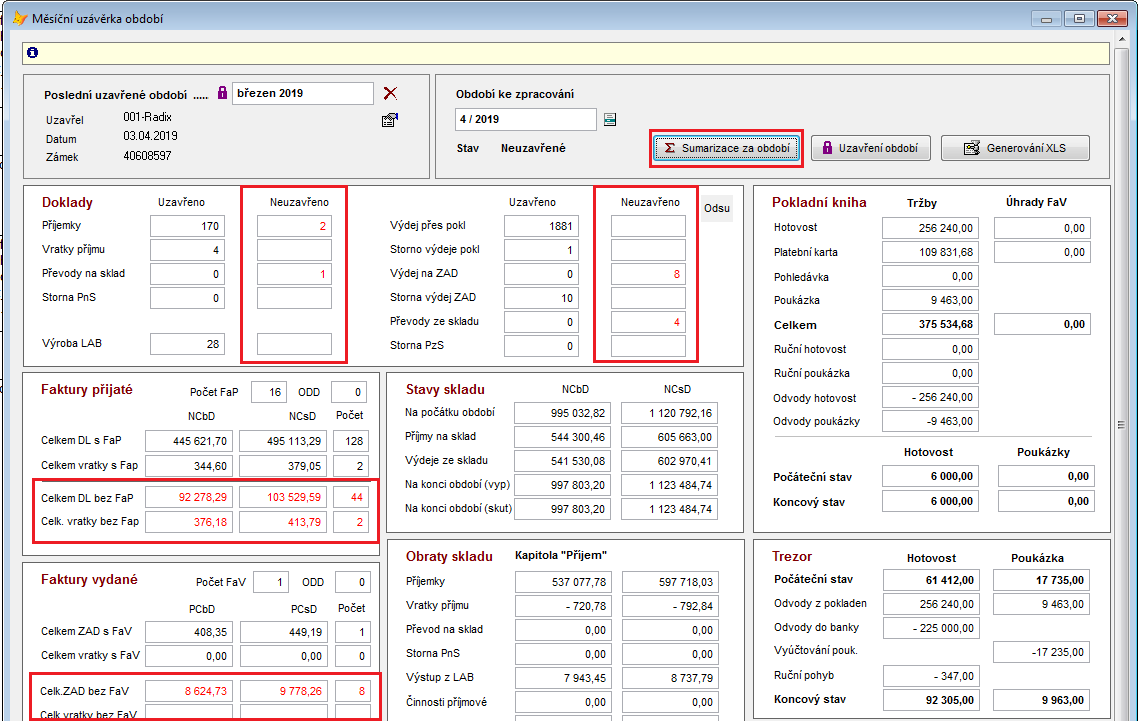Click Výdej přes pokl Uzavřeno field
This screenshot has height=721, width=1139.
tap(541, 226)
